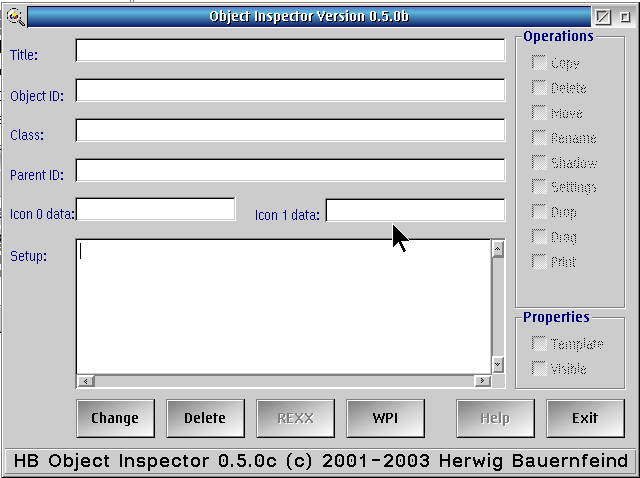Click the Setup box scroll right arrow
Viewport: 640px width, 478px height.
483,381
